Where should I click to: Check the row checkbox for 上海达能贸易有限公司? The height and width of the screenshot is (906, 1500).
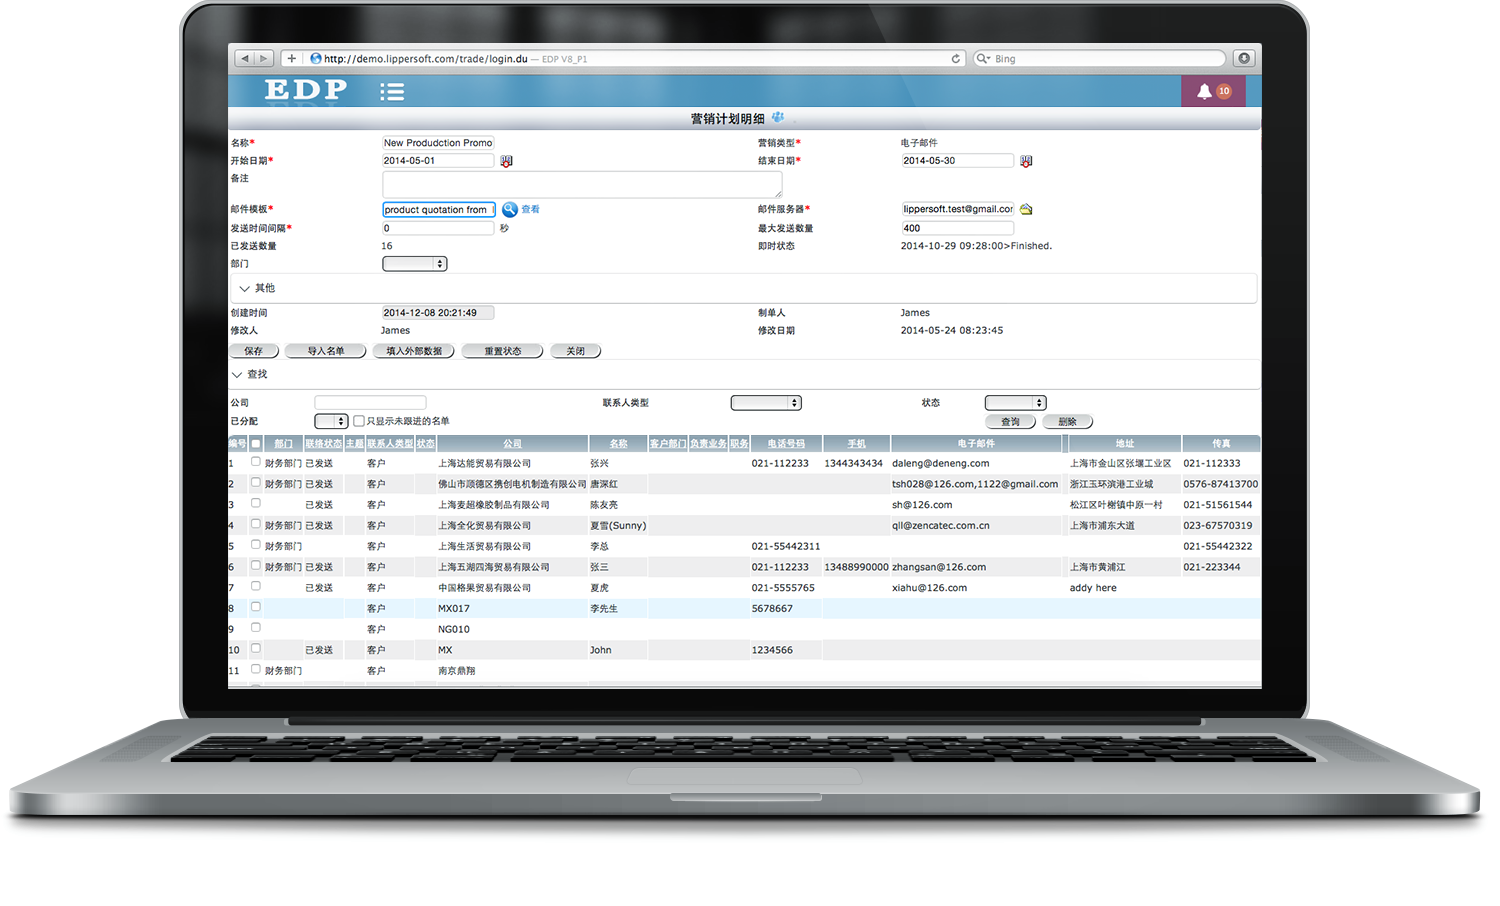(x=256, y=462)
